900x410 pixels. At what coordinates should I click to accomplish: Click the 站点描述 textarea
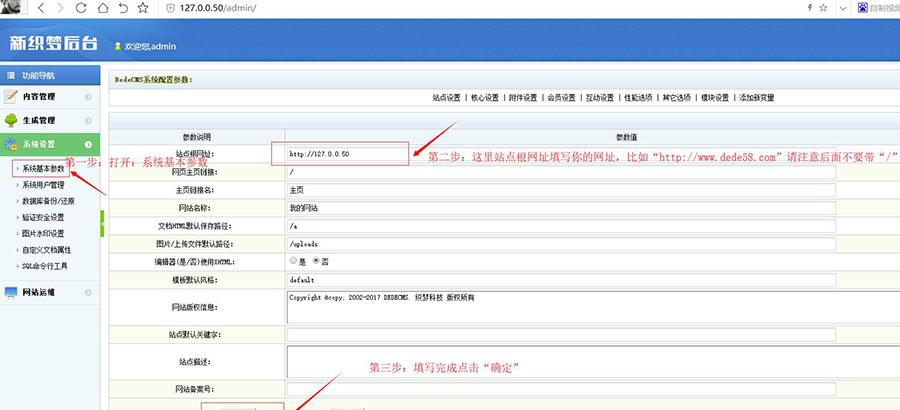click(x=593, y=362)
